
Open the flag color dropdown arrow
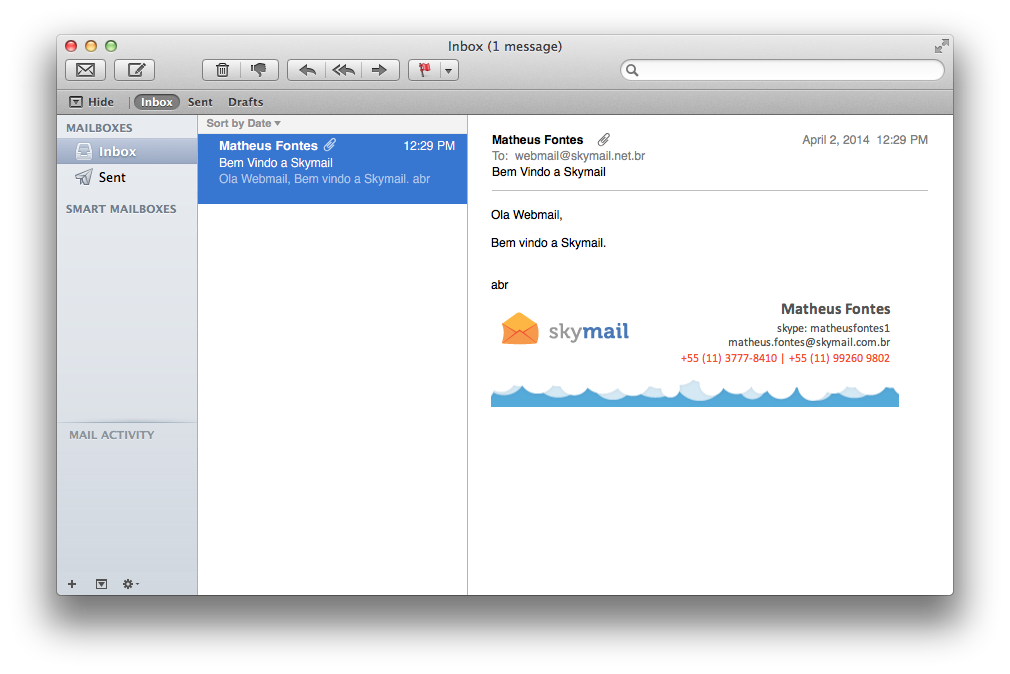[449, 70]
